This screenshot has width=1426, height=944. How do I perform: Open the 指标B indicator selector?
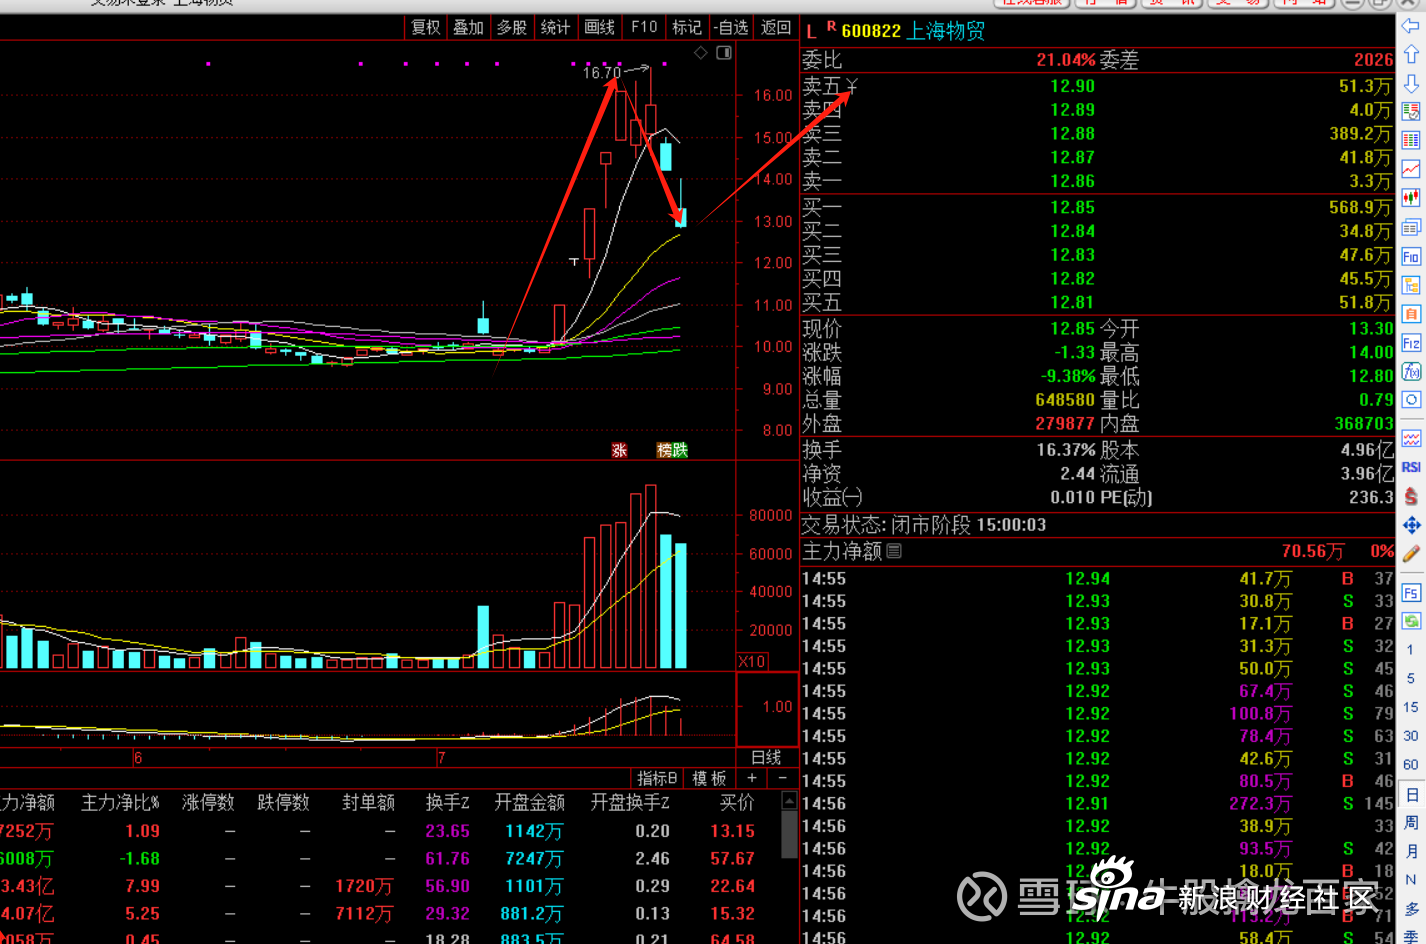tap(657, 778)
